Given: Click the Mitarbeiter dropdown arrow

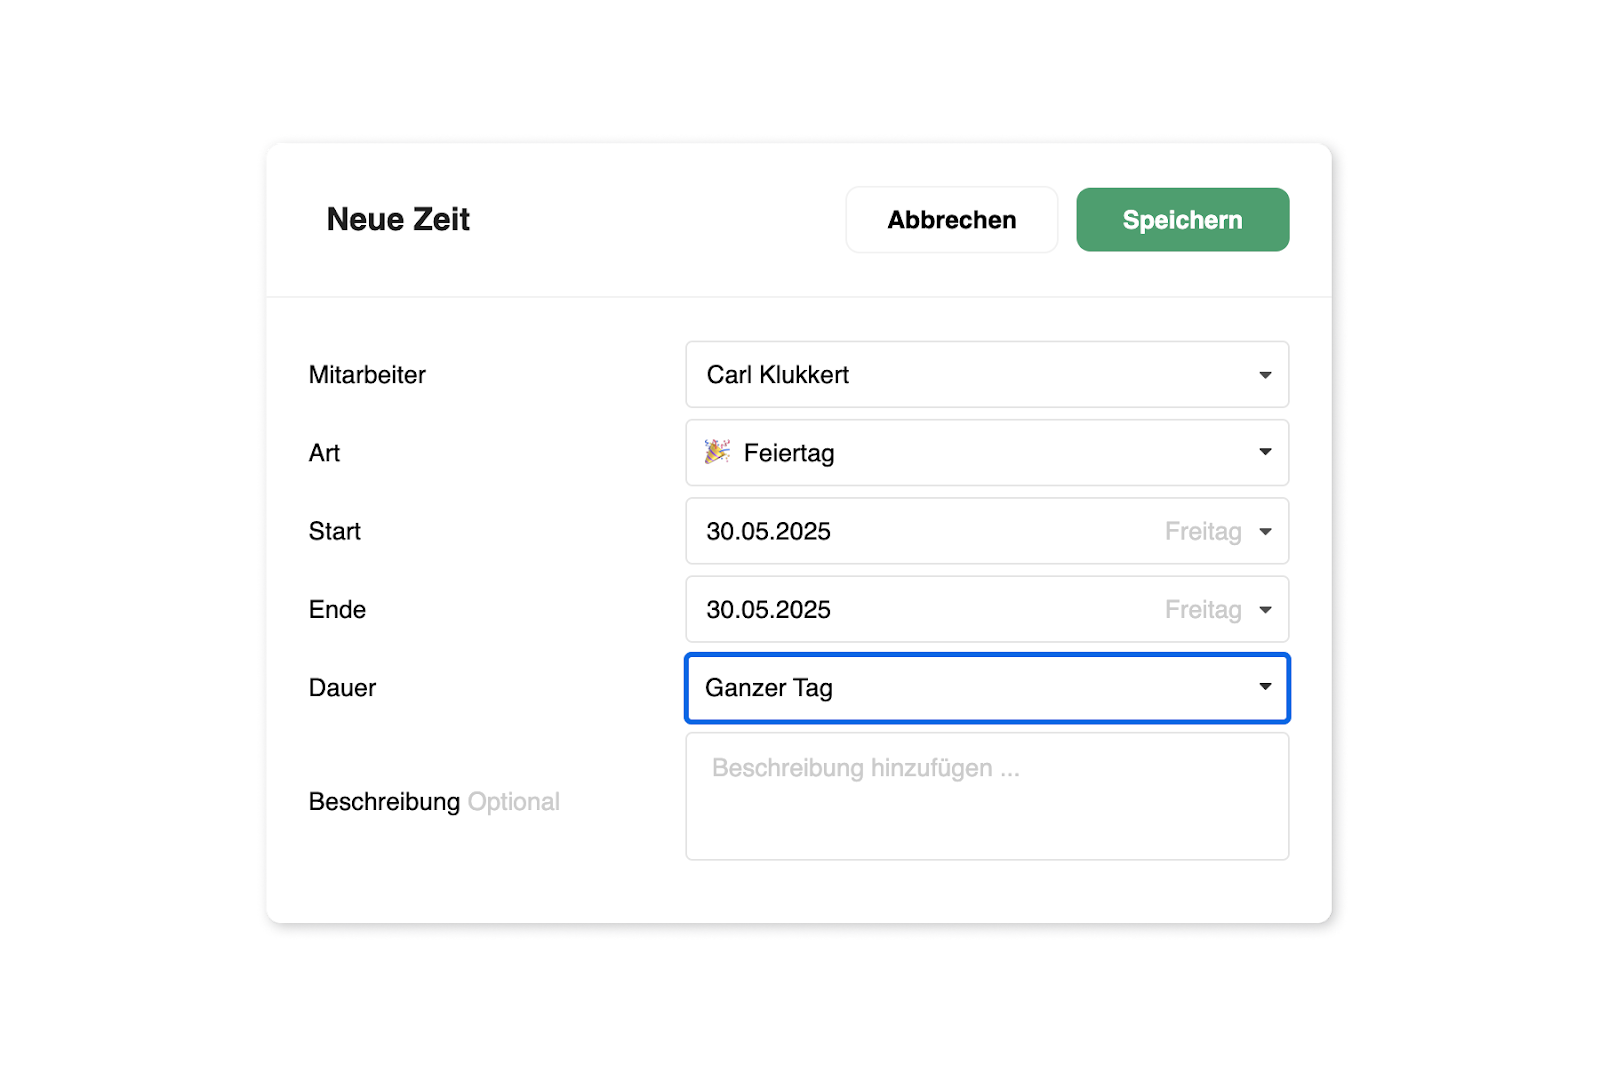Looking at the screenshot, I should [x=1265, y=375].
